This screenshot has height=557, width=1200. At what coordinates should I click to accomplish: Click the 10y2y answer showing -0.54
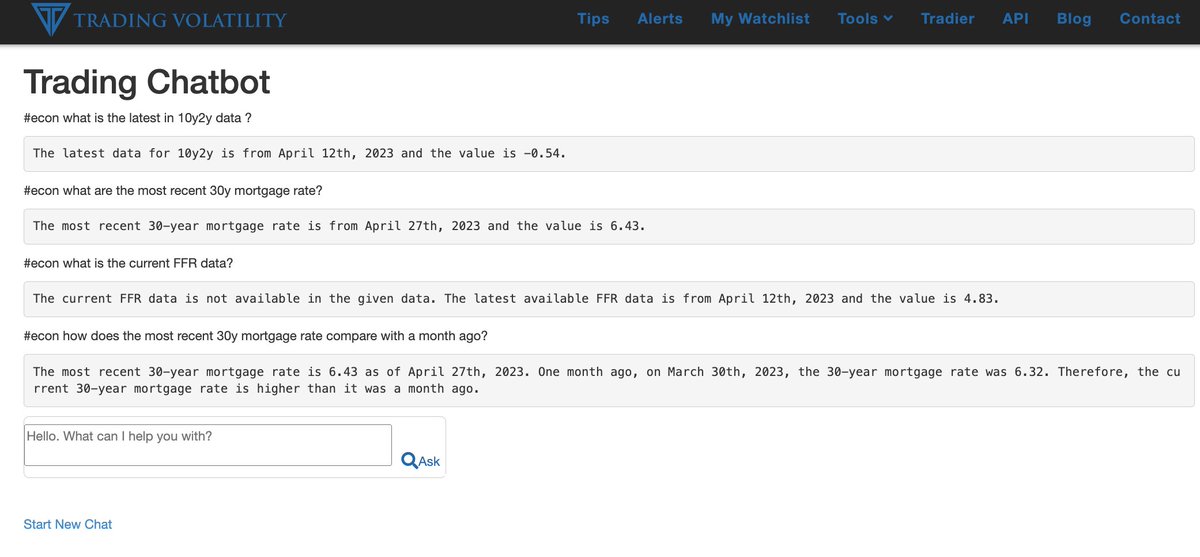tap(609, 153)
